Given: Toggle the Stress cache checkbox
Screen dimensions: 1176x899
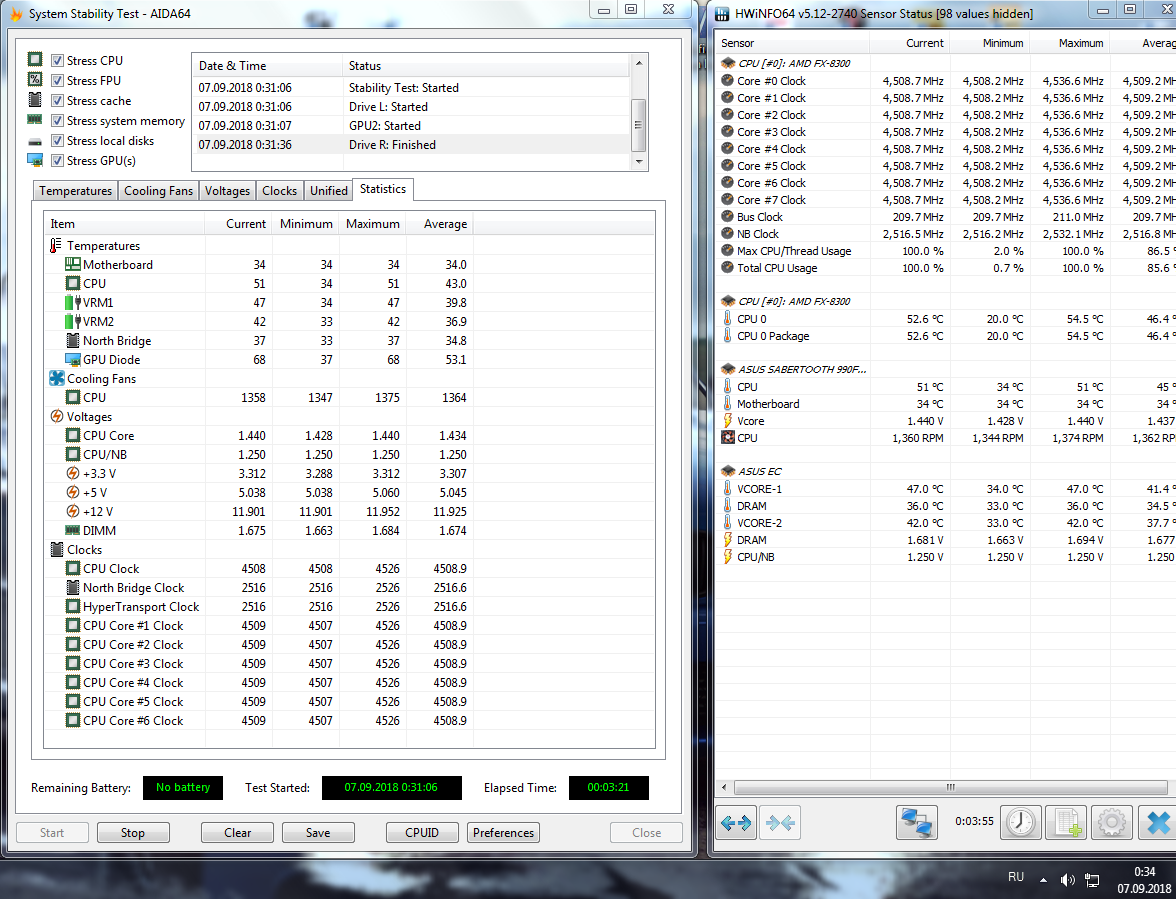Looking at the screenshot, I should pyautogui.click(x=57, y=100).
